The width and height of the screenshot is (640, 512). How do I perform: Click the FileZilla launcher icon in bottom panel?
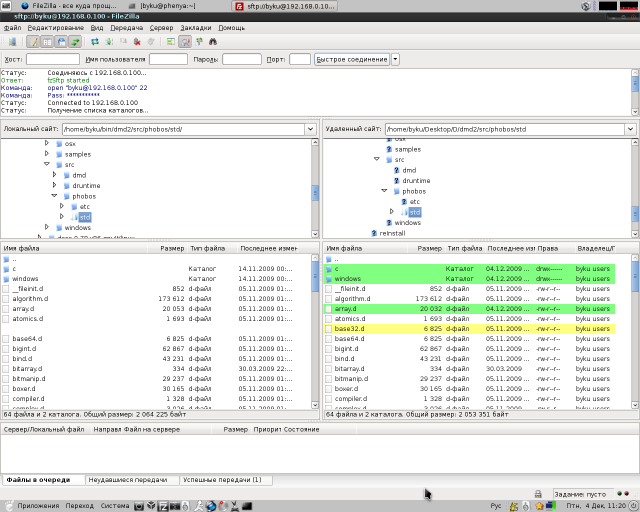(x=163, y=506)
